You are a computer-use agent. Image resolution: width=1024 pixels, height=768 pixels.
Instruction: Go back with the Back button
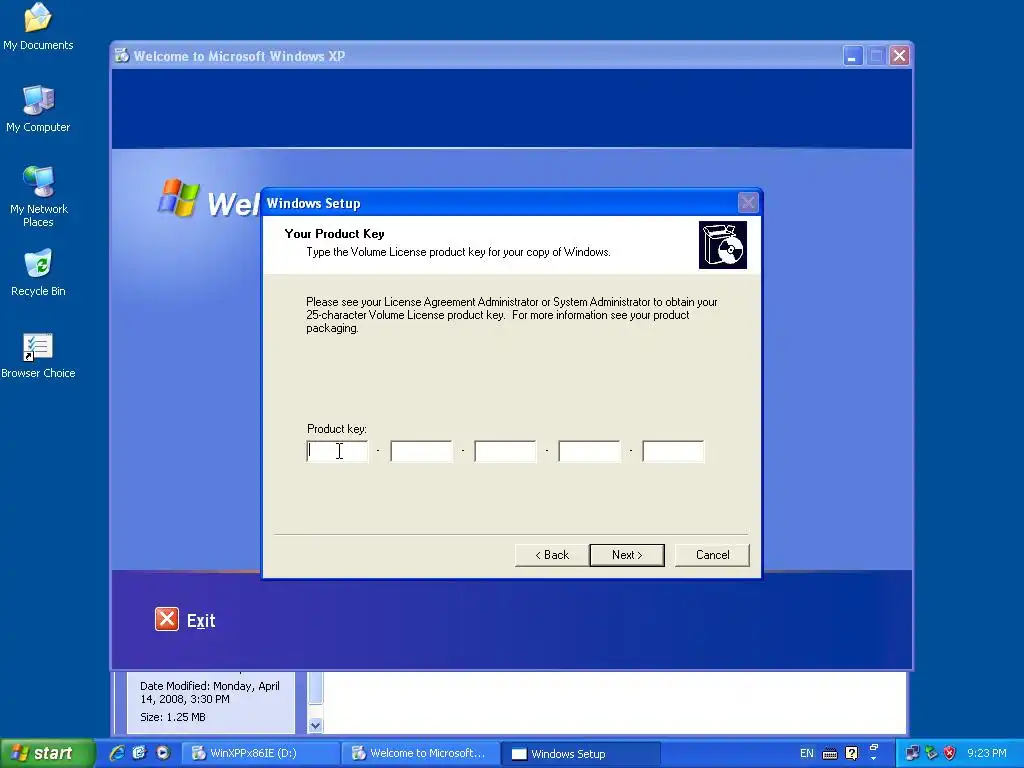click(x=552, y=555)
